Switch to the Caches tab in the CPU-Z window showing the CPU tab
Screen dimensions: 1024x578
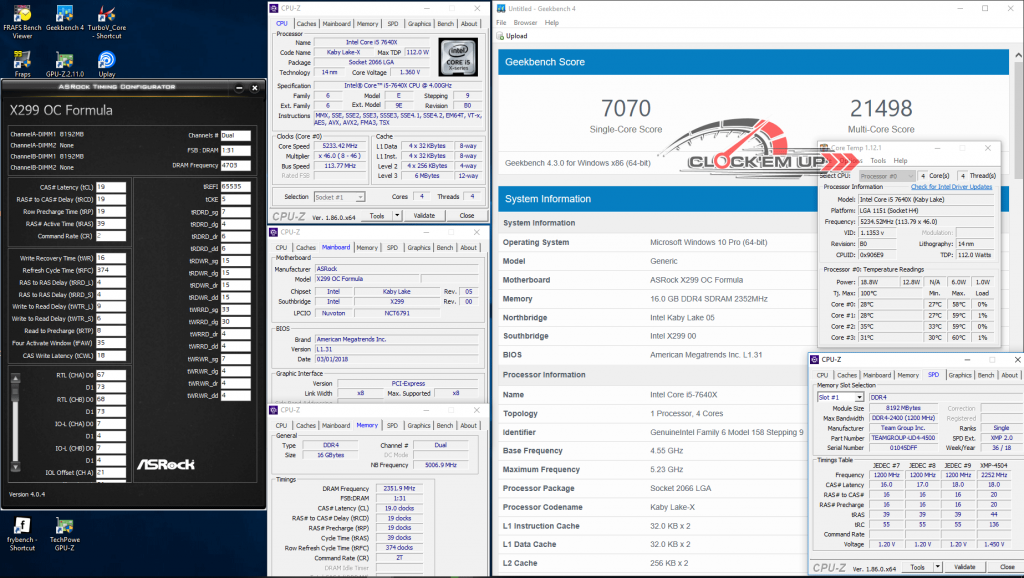[x=307, y=23]
